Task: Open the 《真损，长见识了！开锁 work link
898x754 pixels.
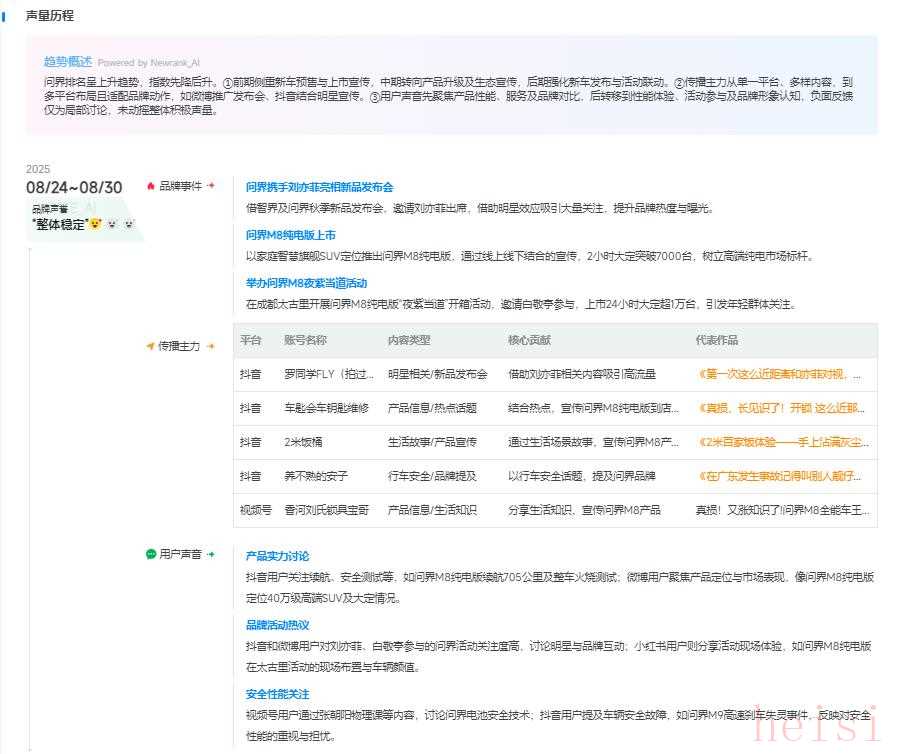Action: coord(781,408)
